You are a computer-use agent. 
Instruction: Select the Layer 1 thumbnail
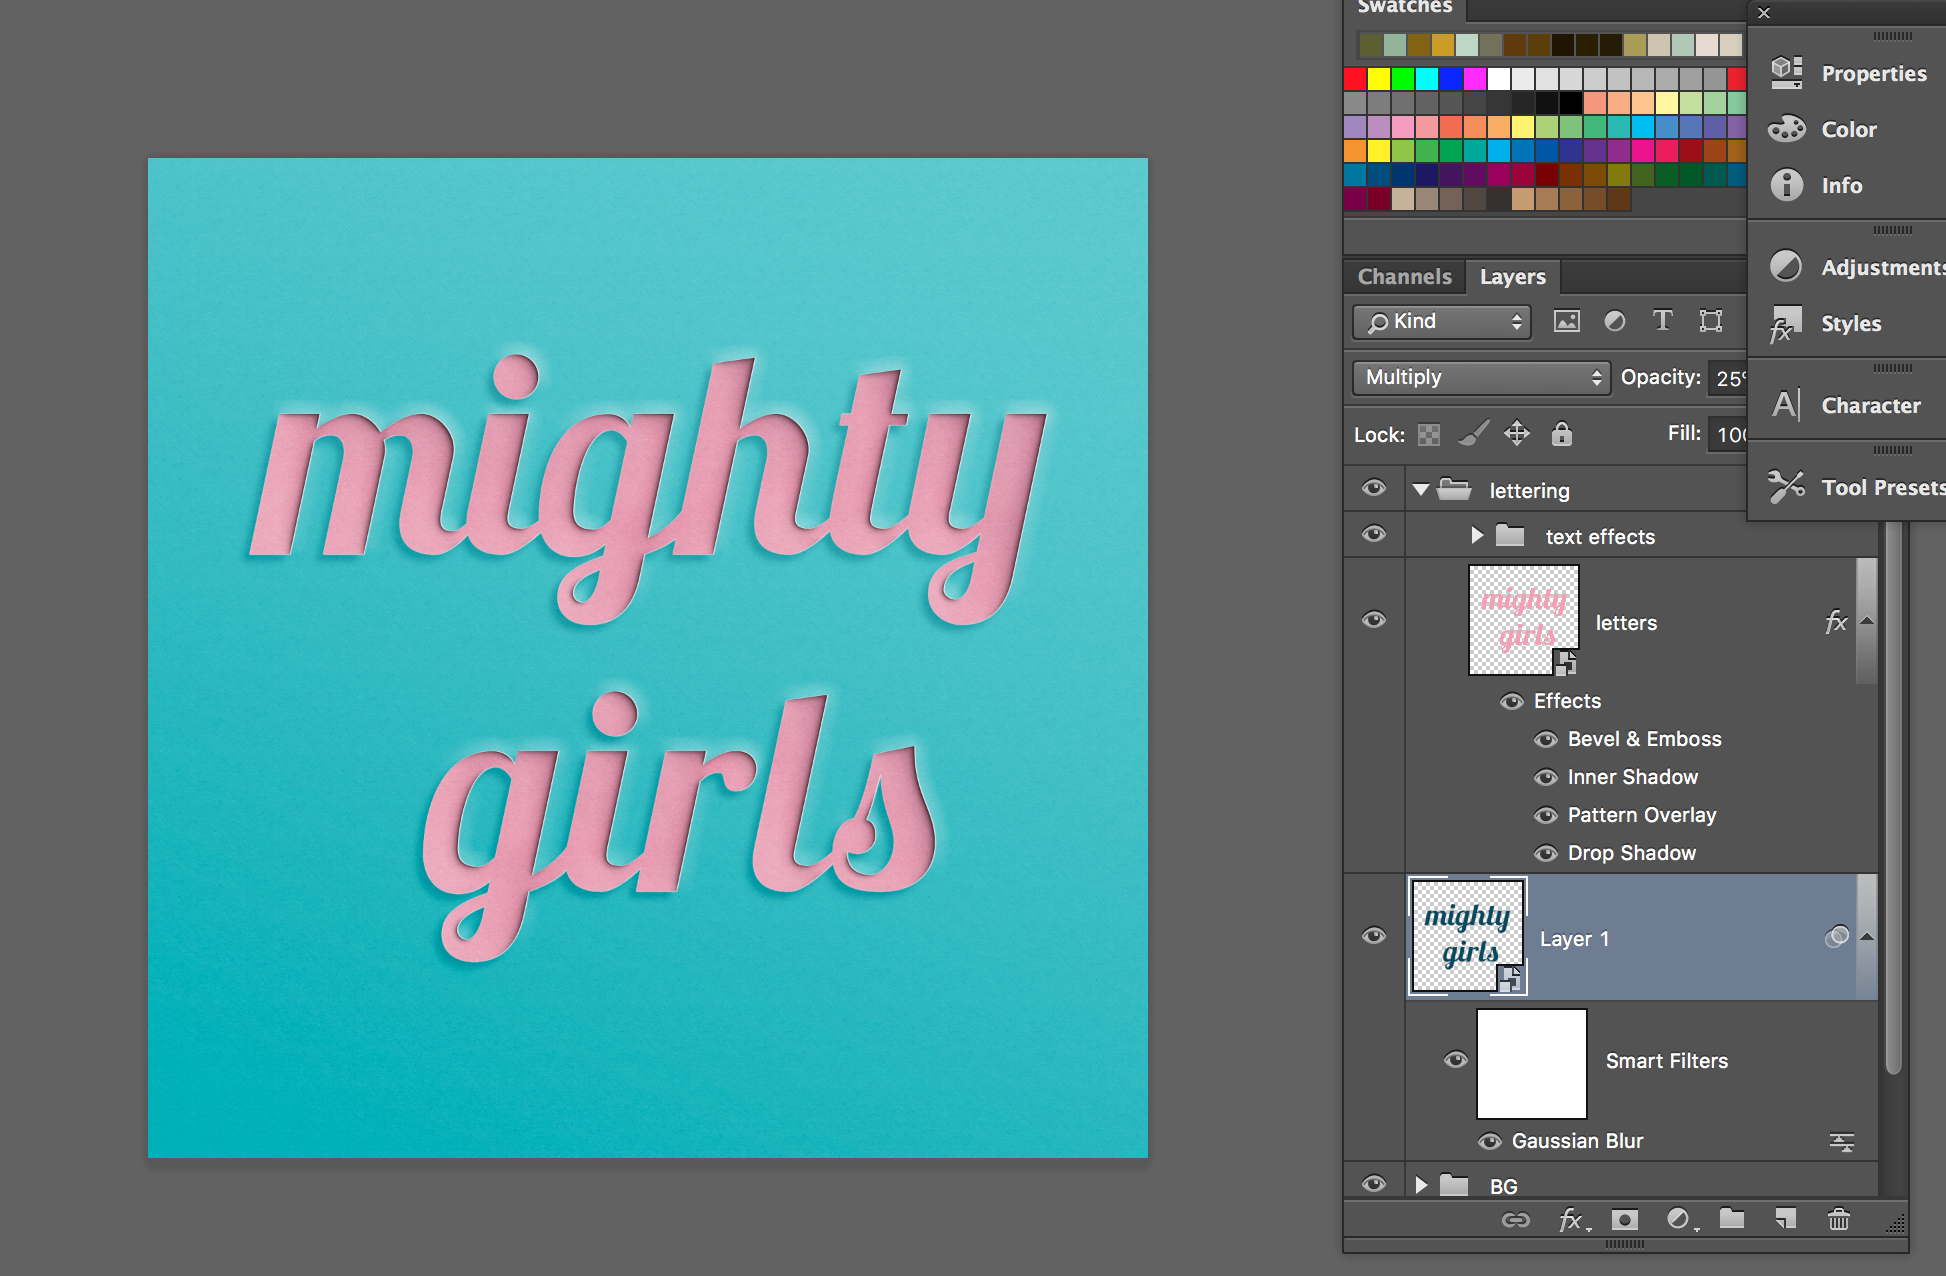(1467, 936)
